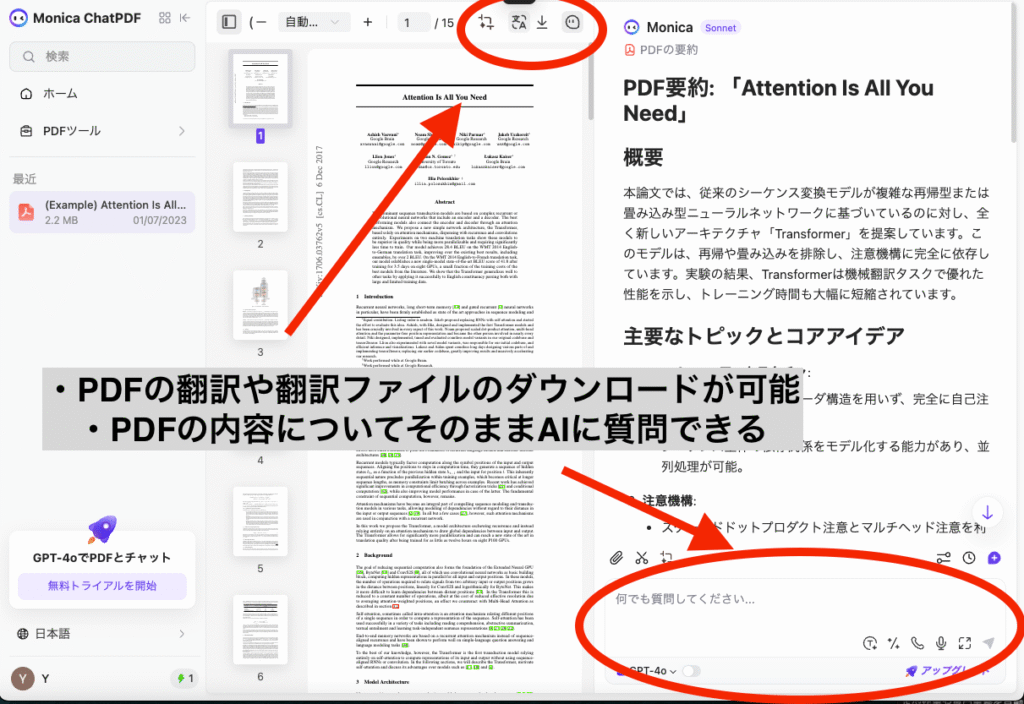
Task: Click the AI screenshot capture icon in PDF toolbar
Action: (x=486, y=22)
